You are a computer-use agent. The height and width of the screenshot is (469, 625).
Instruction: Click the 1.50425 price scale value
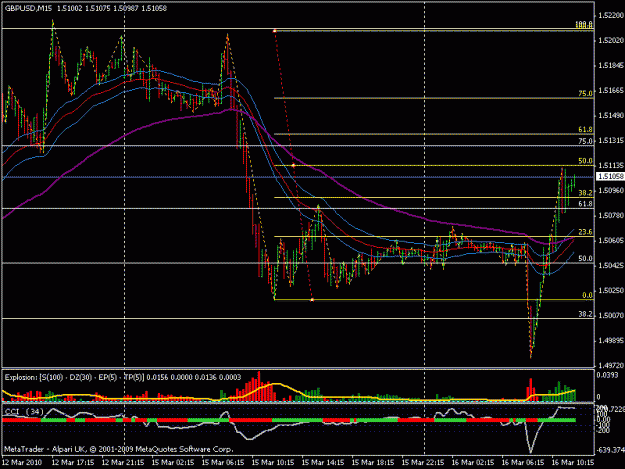tap(610, 265)
